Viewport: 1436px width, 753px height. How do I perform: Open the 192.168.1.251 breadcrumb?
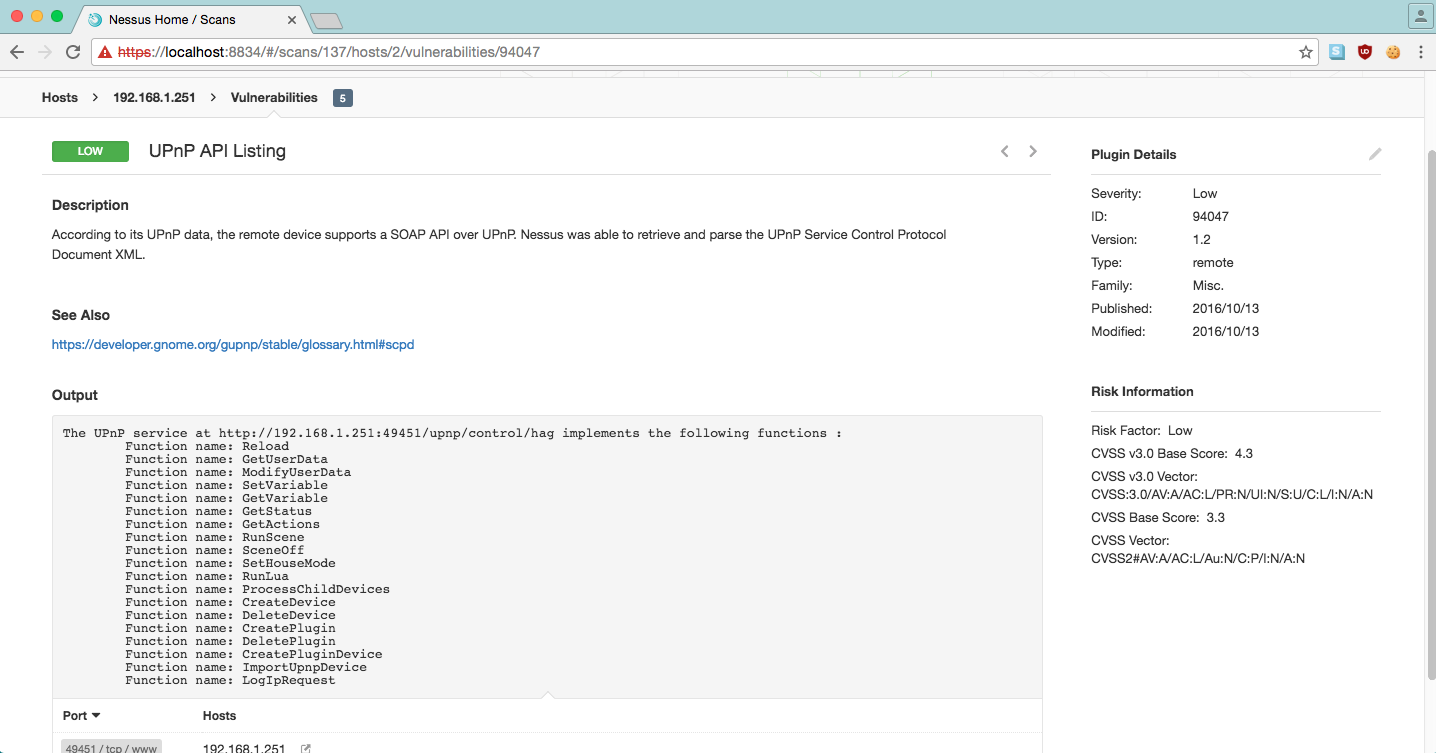154,97
